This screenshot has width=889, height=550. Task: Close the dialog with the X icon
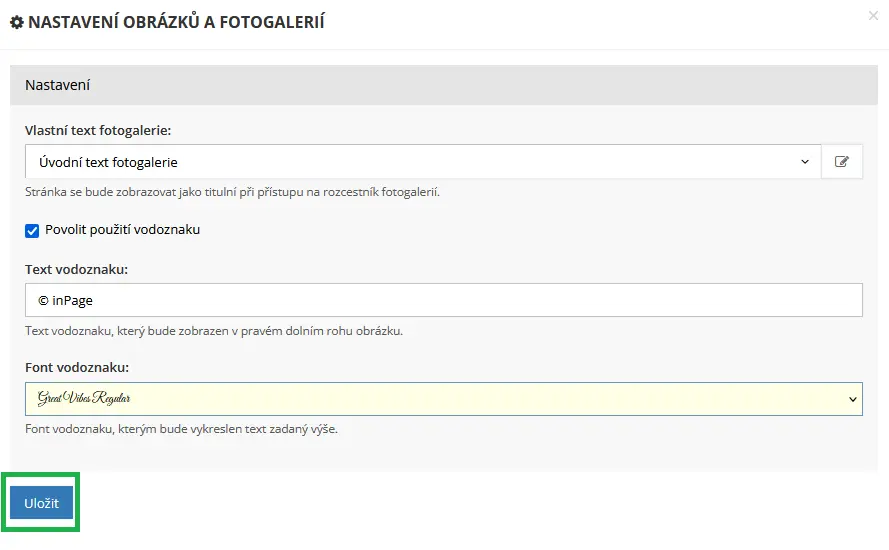(x=873, y=16)
